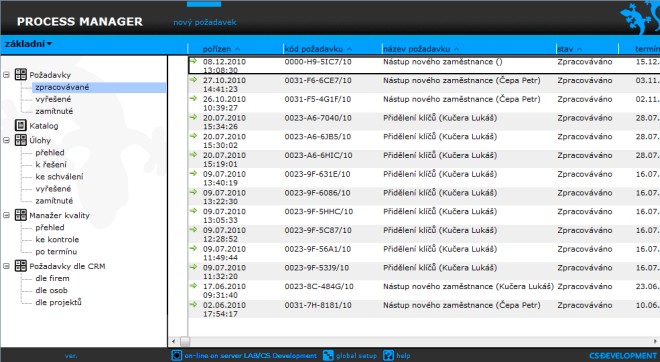Collapse the Požadavky tree node

coord(6,75)
